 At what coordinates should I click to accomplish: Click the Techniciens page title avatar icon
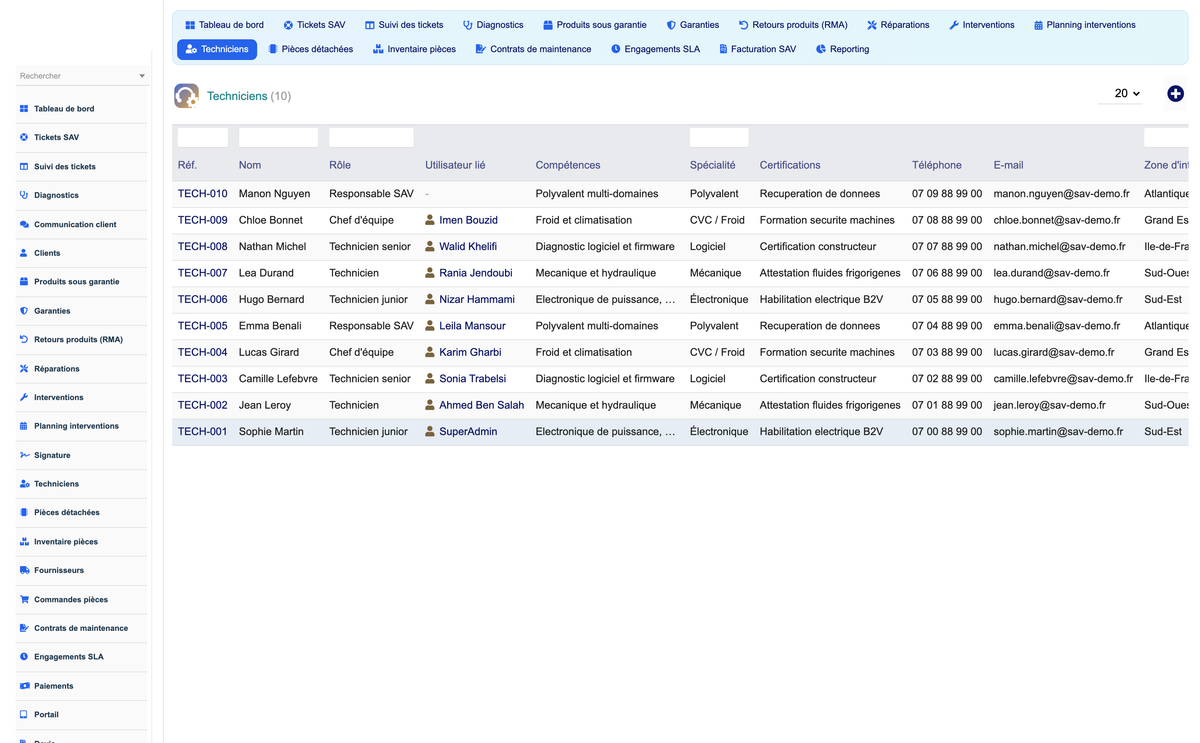pyautogui.click(x=186, y=95)
